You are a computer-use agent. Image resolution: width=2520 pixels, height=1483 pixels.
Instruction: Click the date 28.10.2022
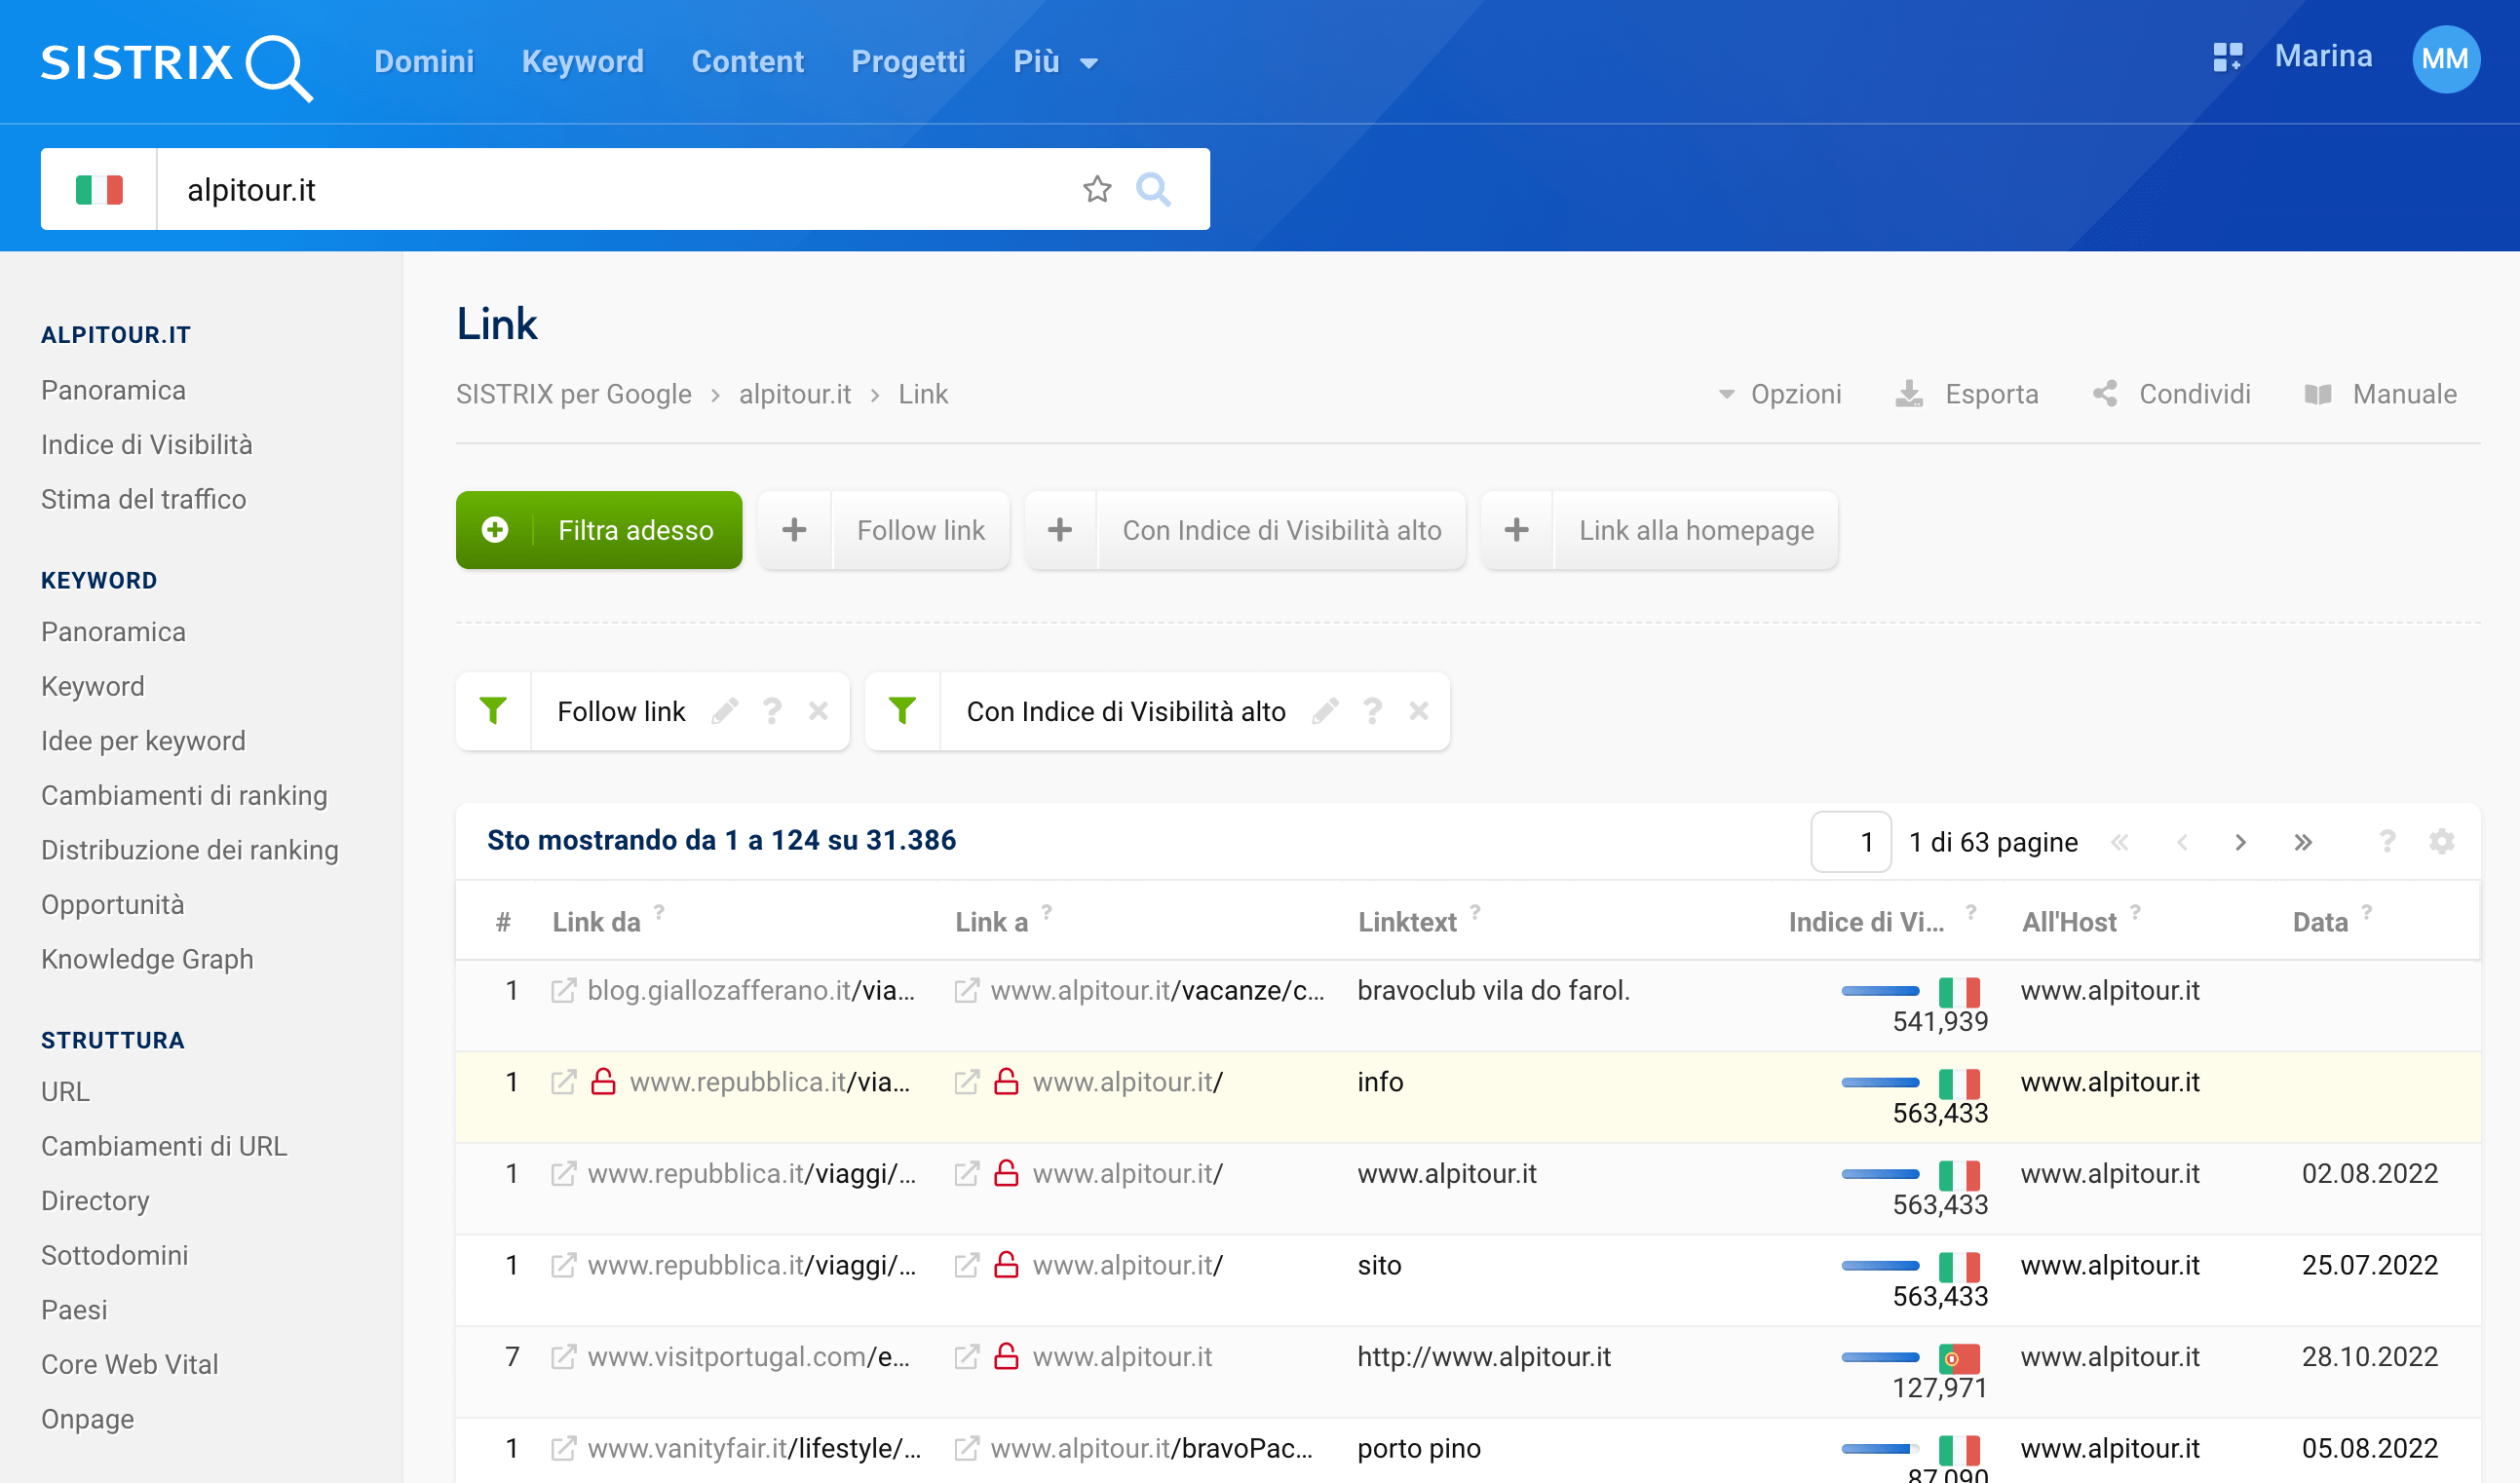(2370, 1357)
